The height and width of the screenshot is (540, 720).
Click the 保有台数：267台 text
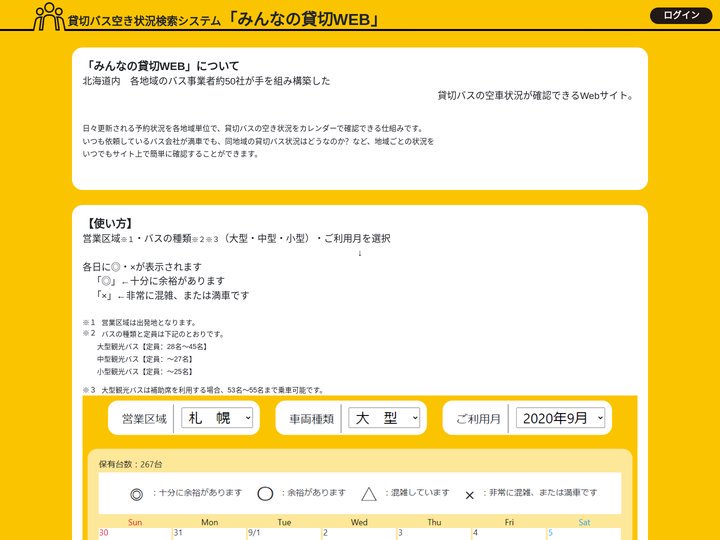tap(130, 464)
